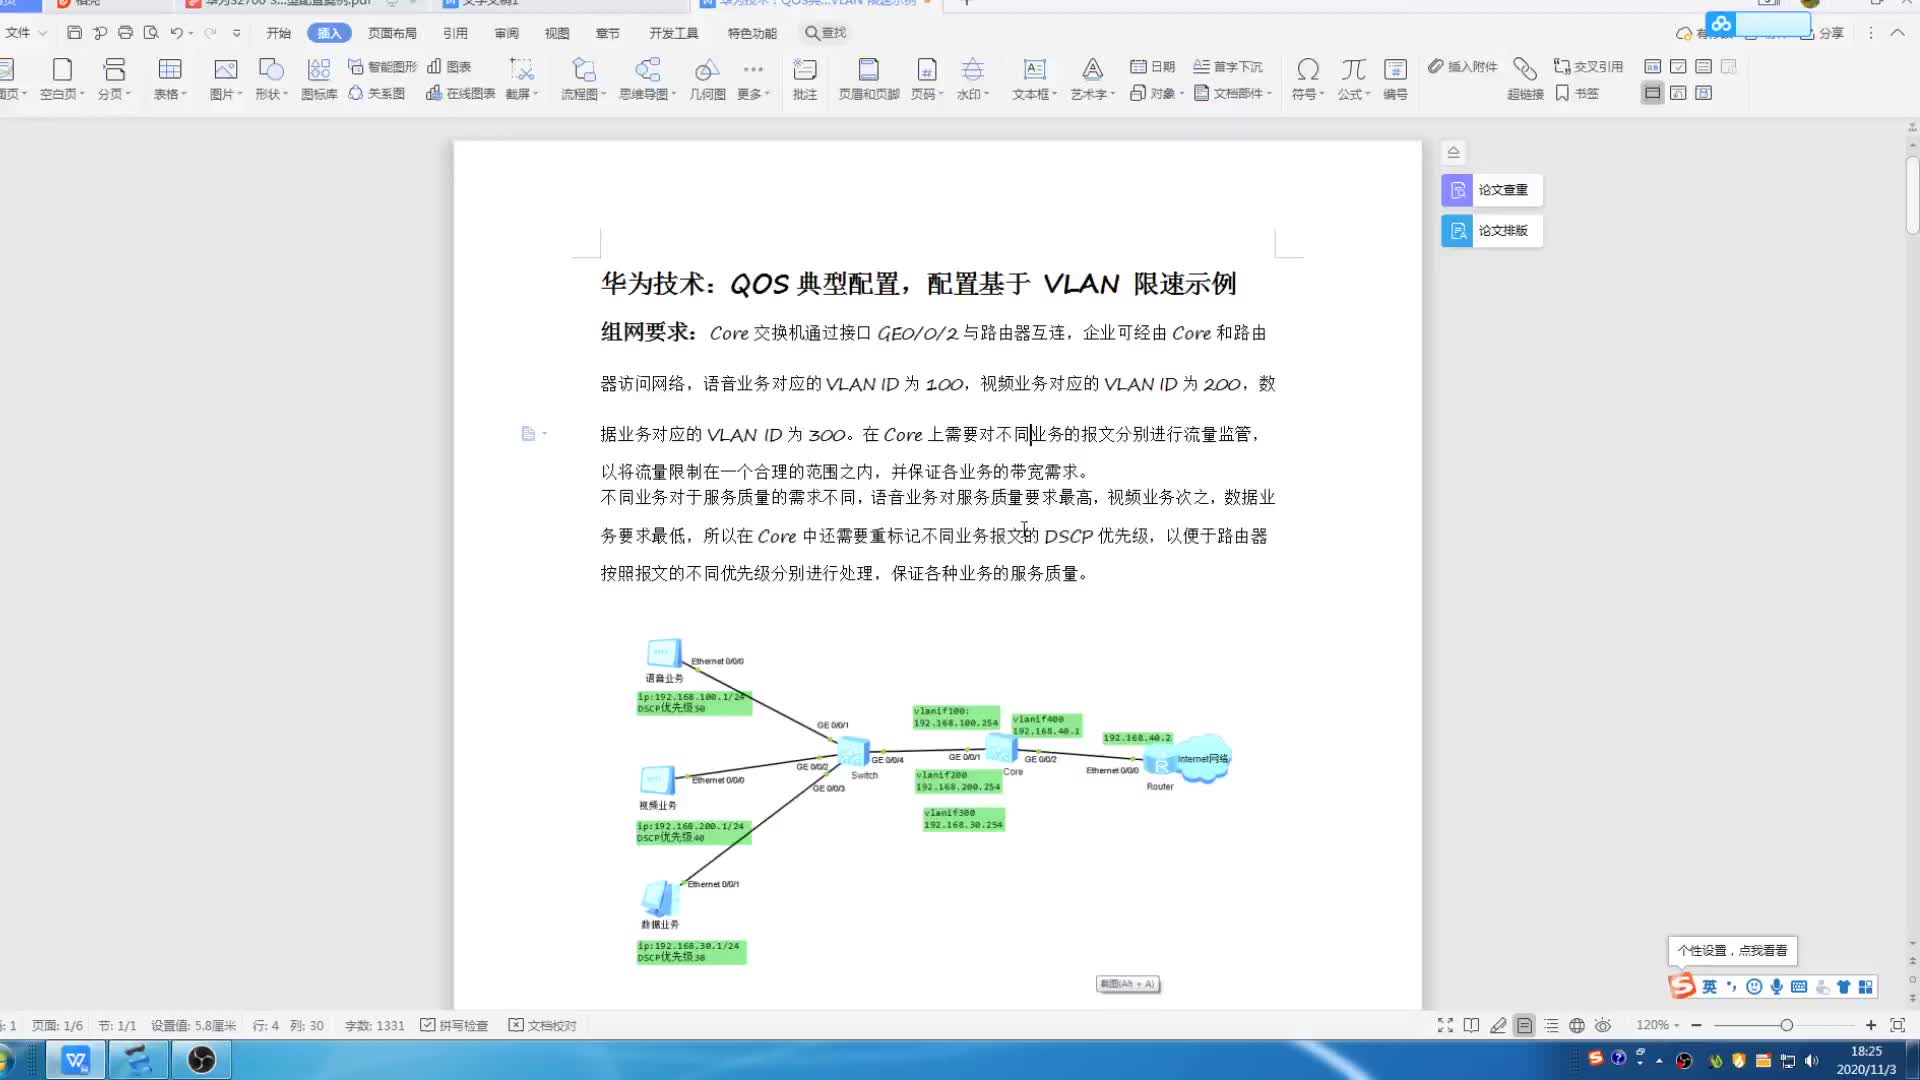Insert a Smart Graphic (智能图形)
This screenshot has width=1920, height=1080.
click(x=382, y=66)
